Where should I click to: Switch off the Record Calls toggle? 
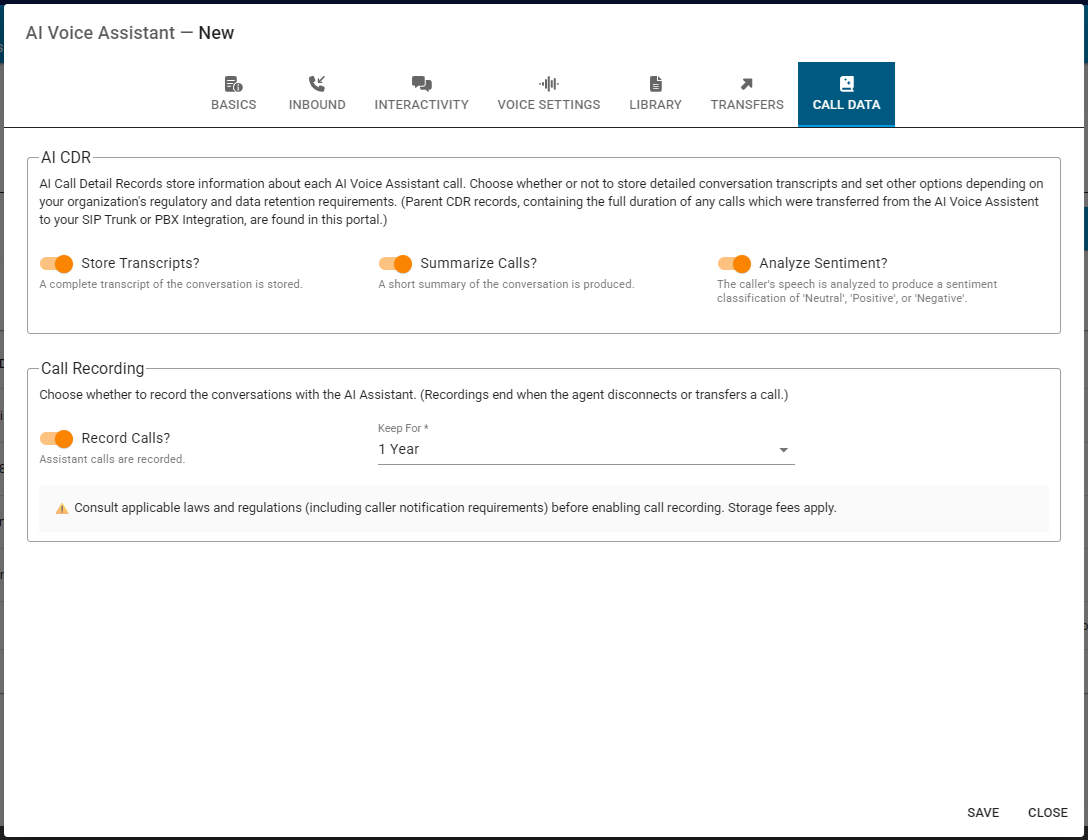click(x=56, y=439)
